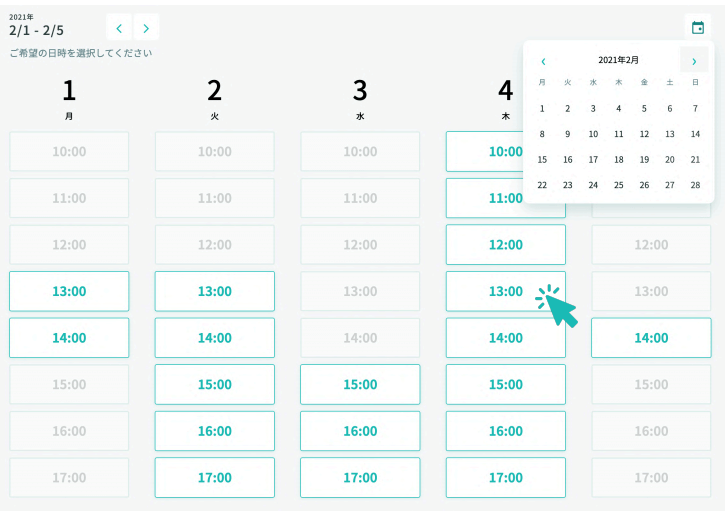This screenshot has height=511, width=725.
Task: Choose Thursday 13:00 time slot
Action: [x=505, y=291]
